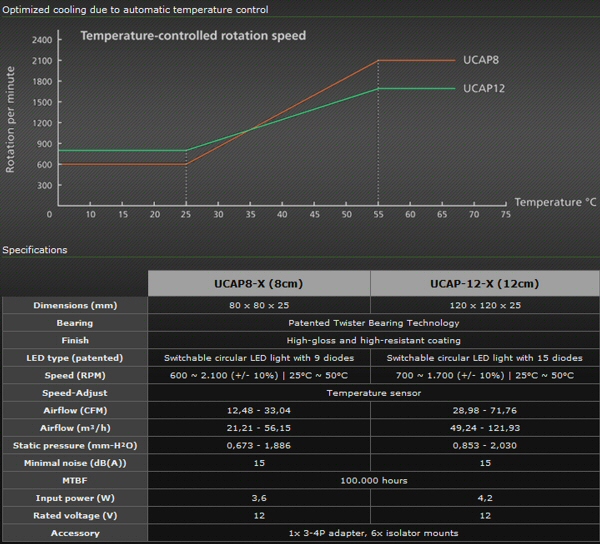Click the '3,6' input power cell
The height and width of the screenshot is (544, 600).
259,498
